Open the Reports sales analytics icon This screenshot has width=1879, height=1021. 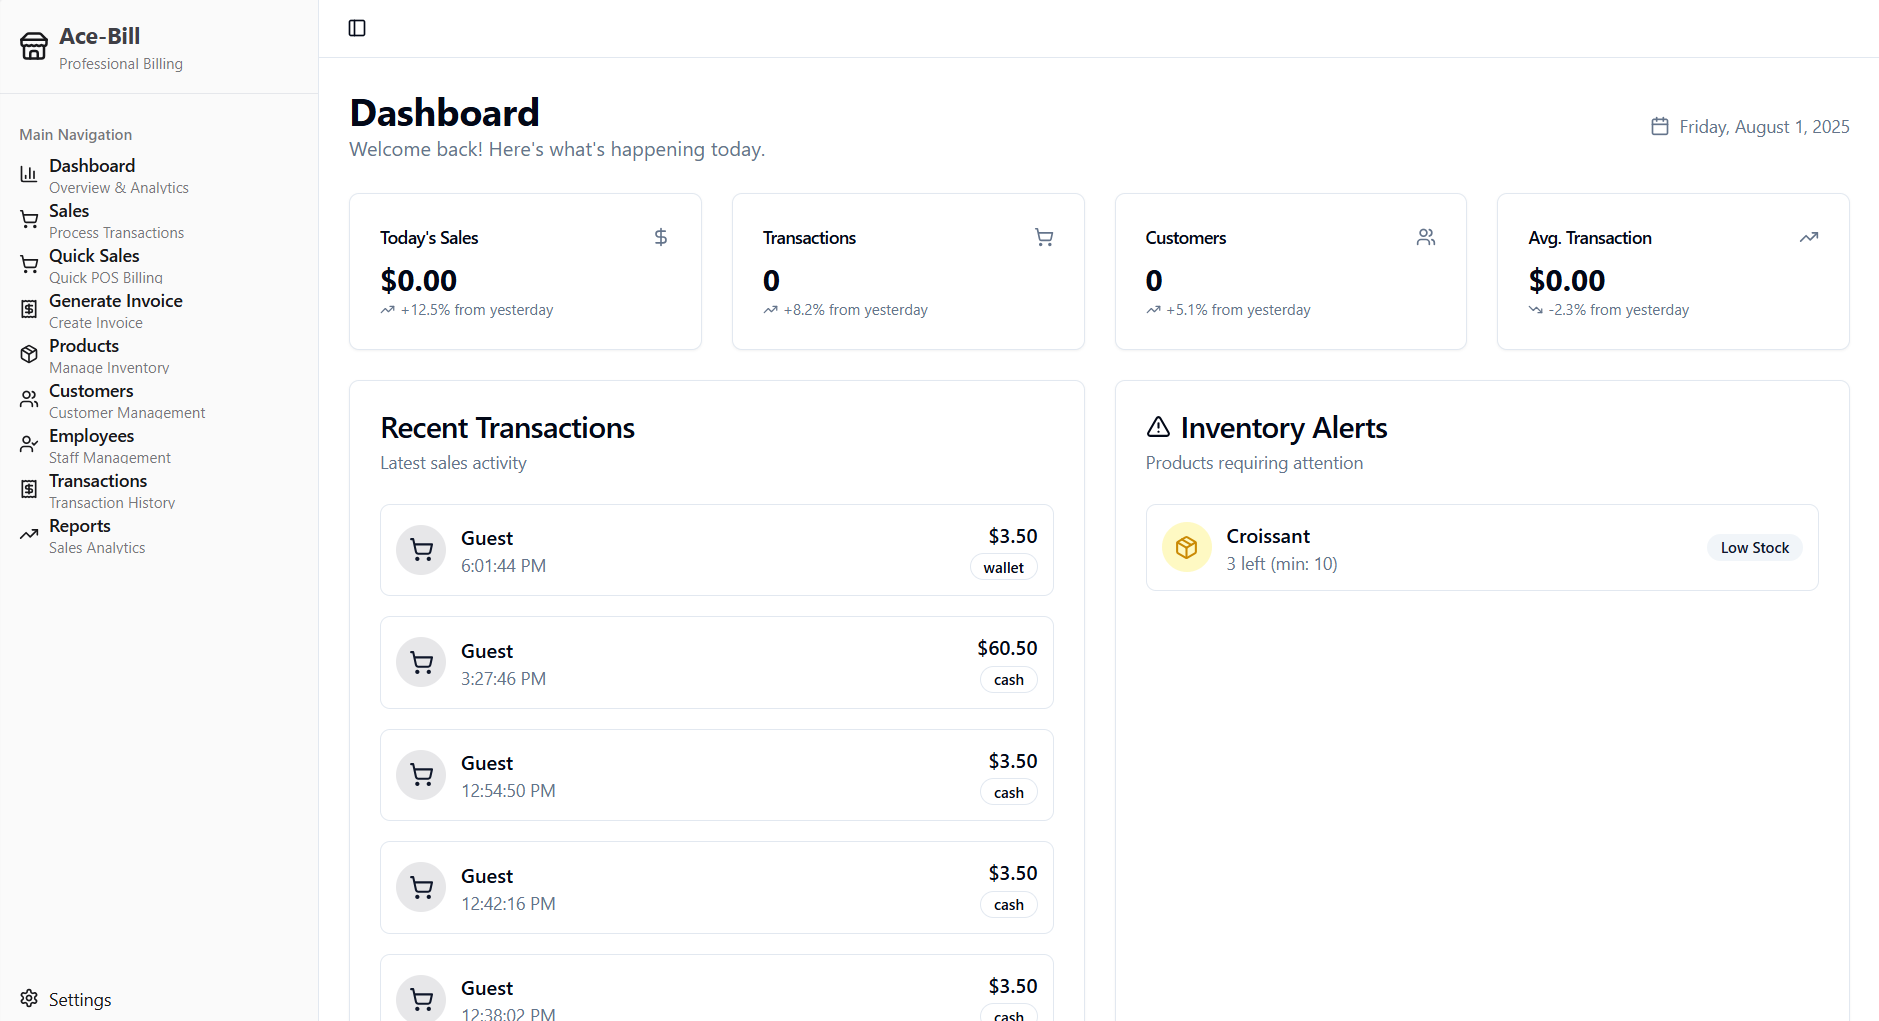tap(28, 534)
